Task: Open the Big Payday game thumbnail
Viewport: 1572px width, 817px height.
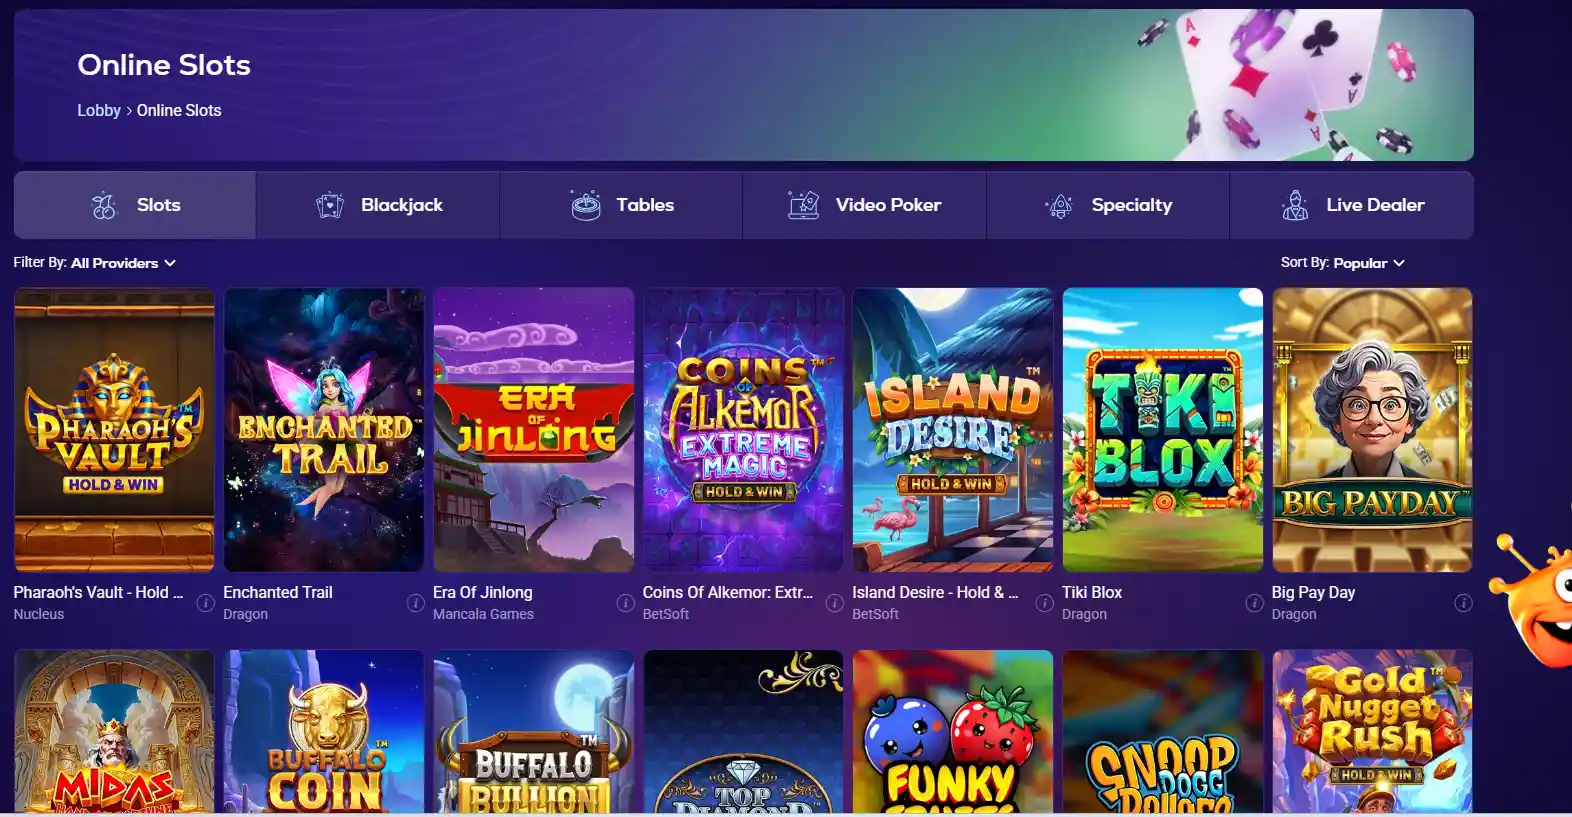Action: click(x=1372, y=430)
